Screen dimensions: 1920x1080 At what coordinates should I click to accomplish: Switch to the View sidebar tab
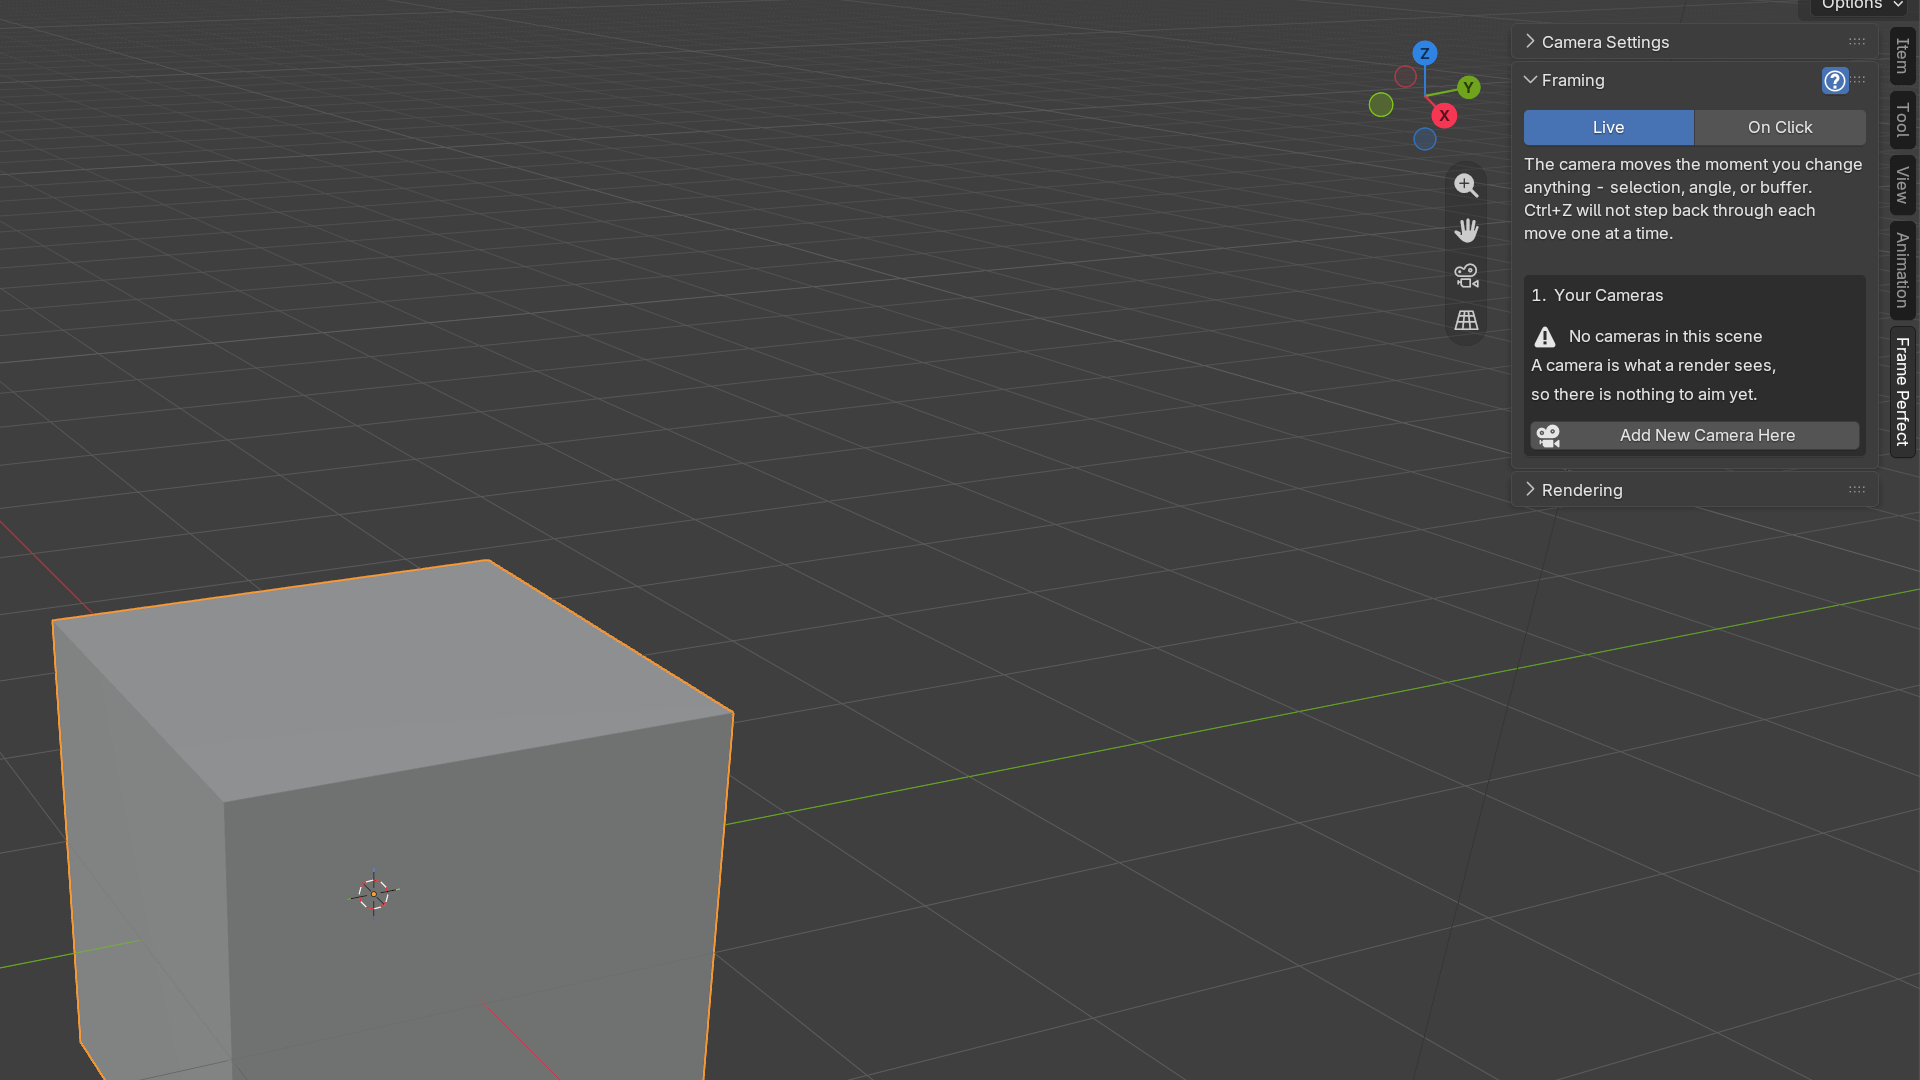(1902, 186)
